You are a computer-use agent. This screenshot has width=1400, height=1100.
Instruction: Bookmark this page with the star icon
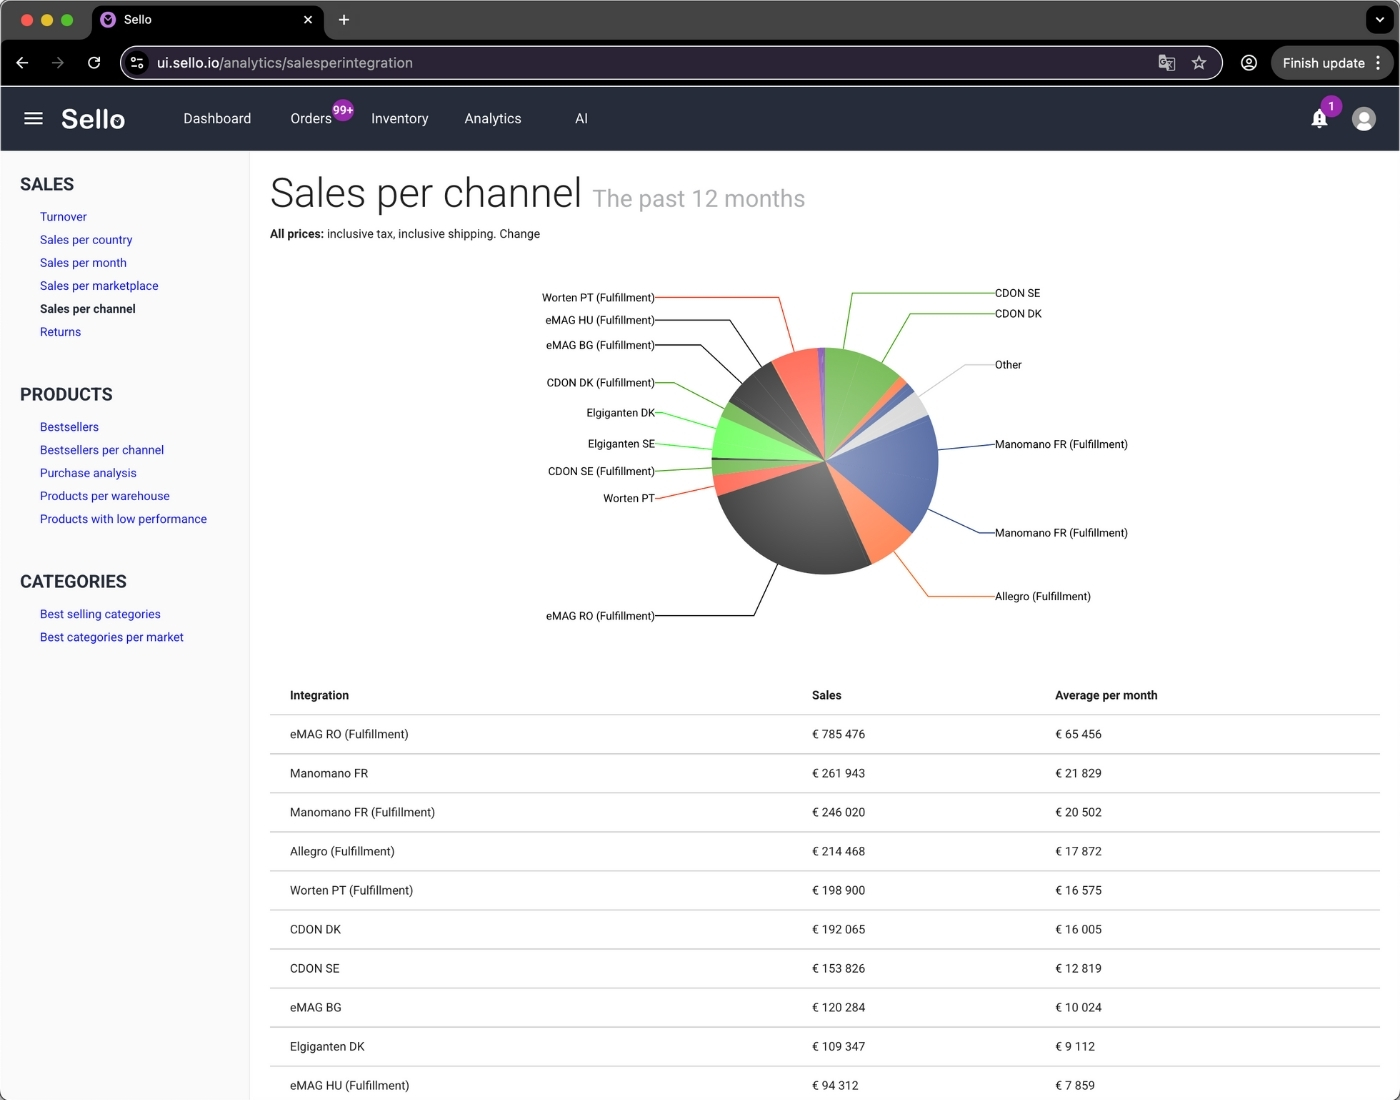pyautogui.click(x=1199, y=62)
